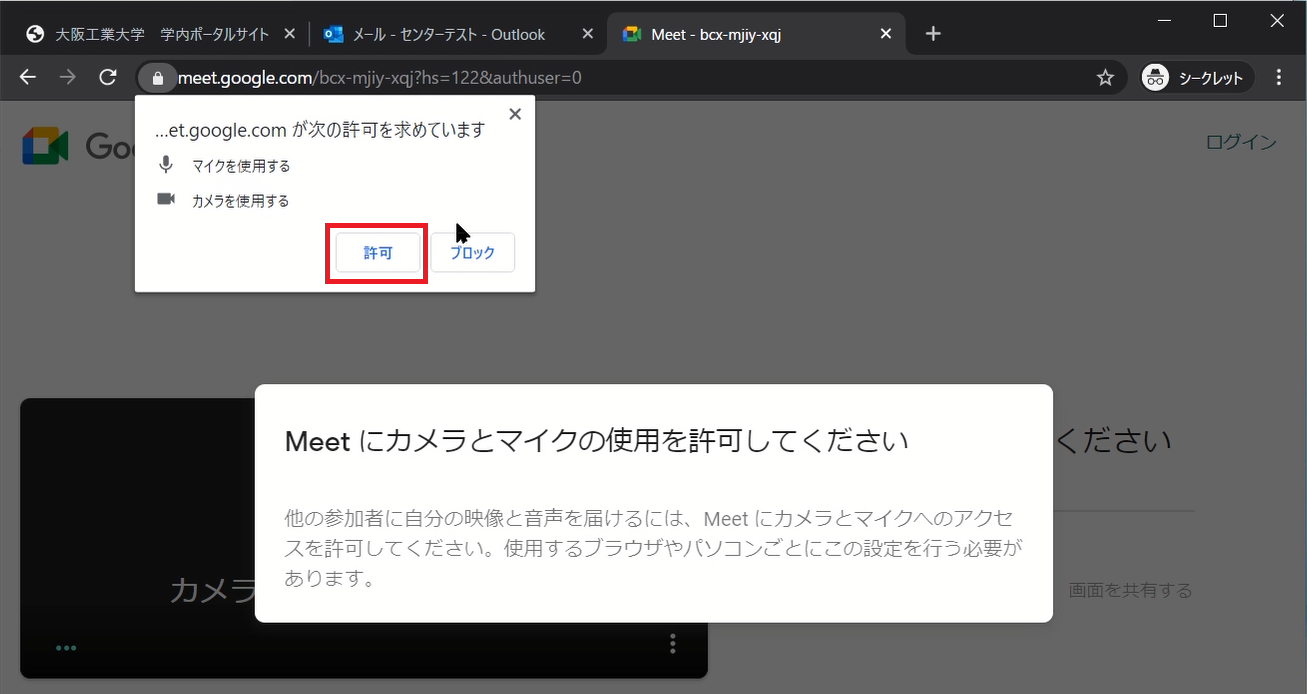Image resolution: width=1307 pixels, height=694 pixels.
Task: Click the Google Meet logo
Action: click(x=45, y=146)
